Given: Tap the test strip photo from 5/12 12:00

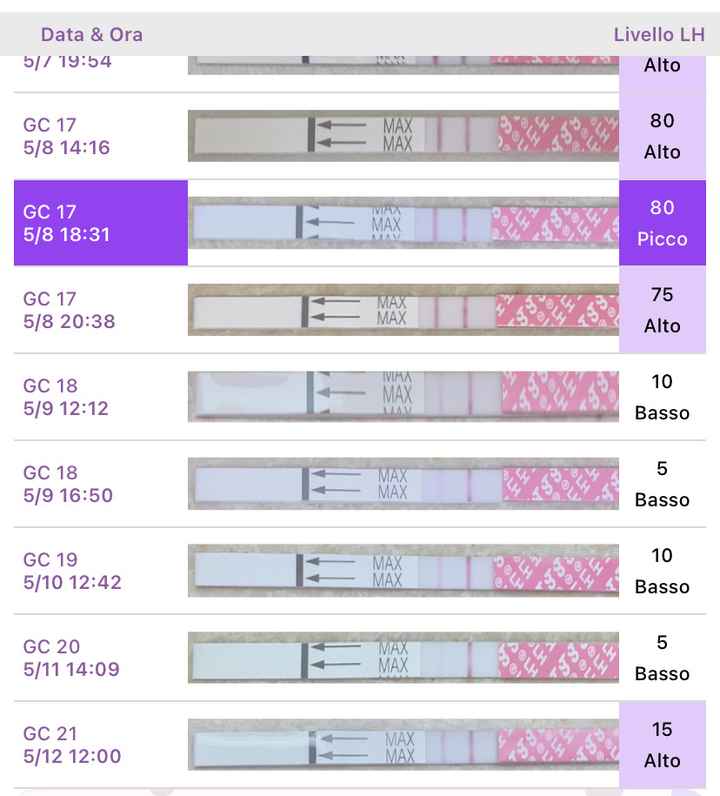Looking at the screenshot, I should (403, 745).
